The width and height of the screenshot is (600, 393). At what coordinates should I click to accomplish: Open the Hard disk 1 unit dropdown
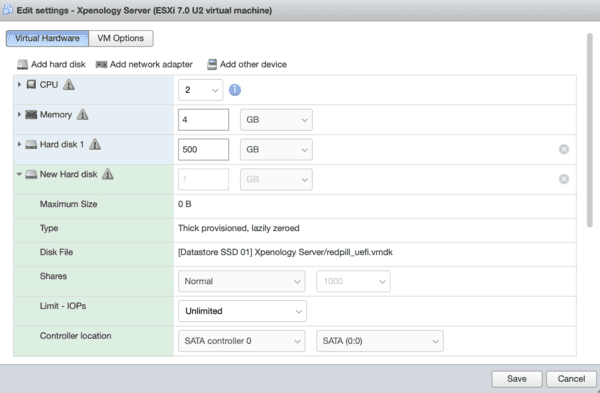point(276,150)
